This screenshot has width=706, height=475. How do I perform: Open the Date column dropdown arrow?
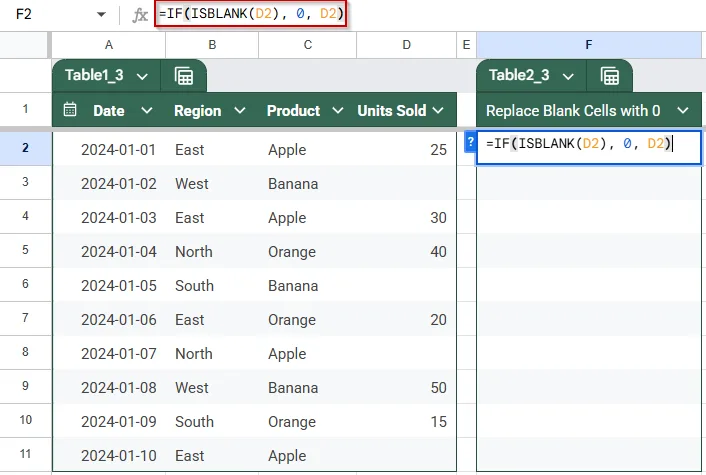147,110
